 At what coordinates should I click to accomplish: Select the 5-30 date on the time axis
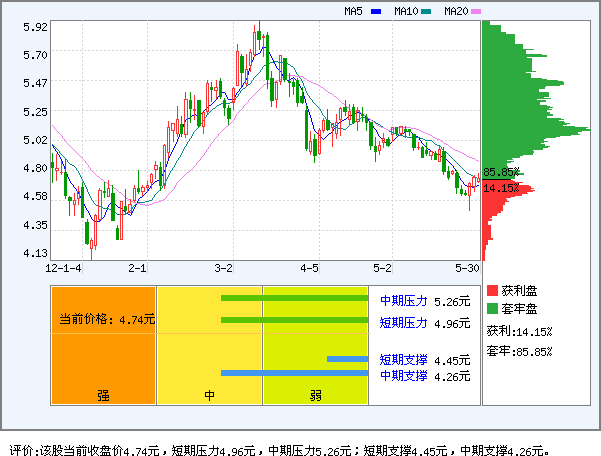click(x=466, y=269)
